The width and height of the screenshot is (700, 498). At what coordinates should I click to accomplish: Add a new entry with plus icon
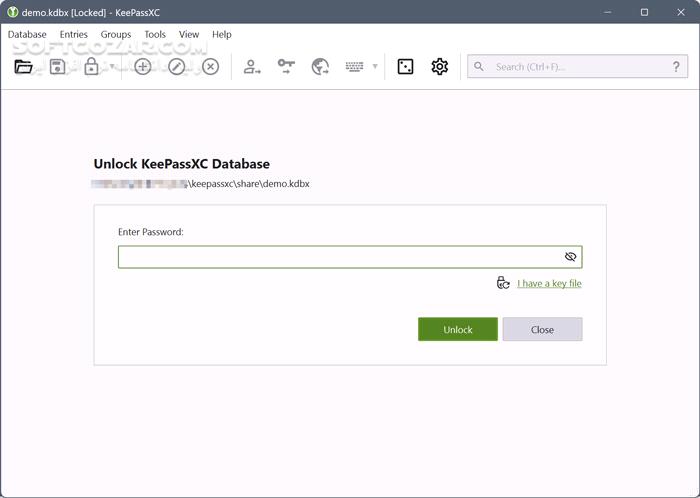point(143,67)
